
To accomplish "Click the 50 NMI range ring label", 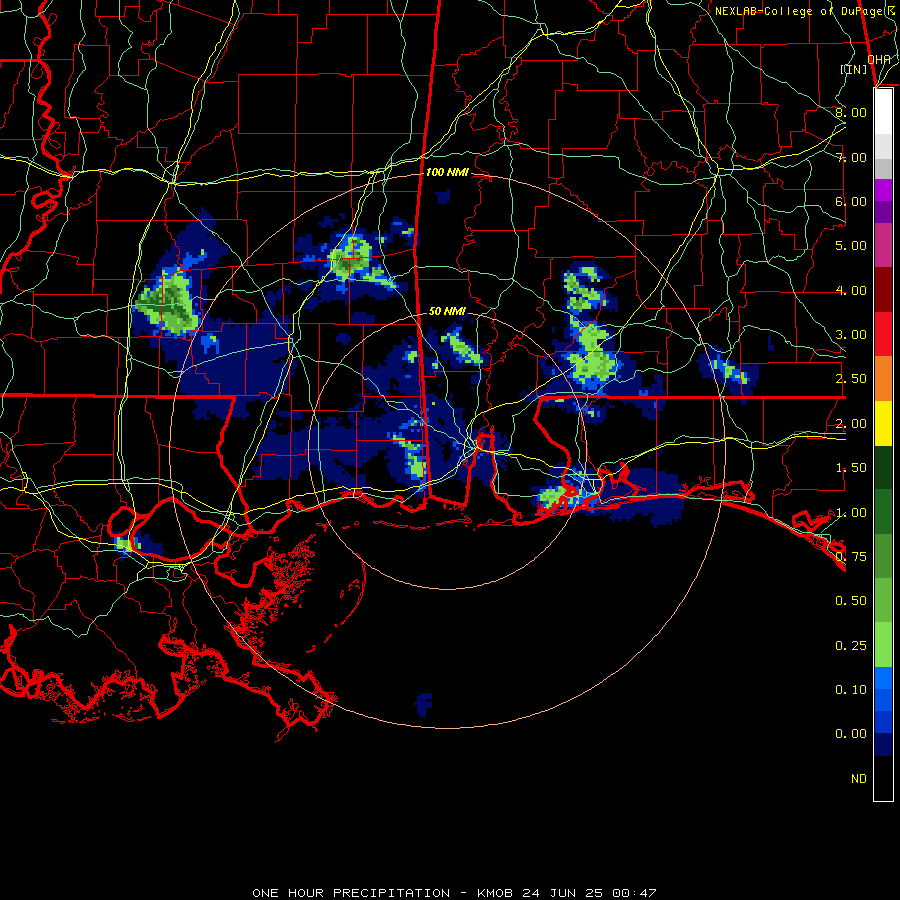I will [447, 311].
